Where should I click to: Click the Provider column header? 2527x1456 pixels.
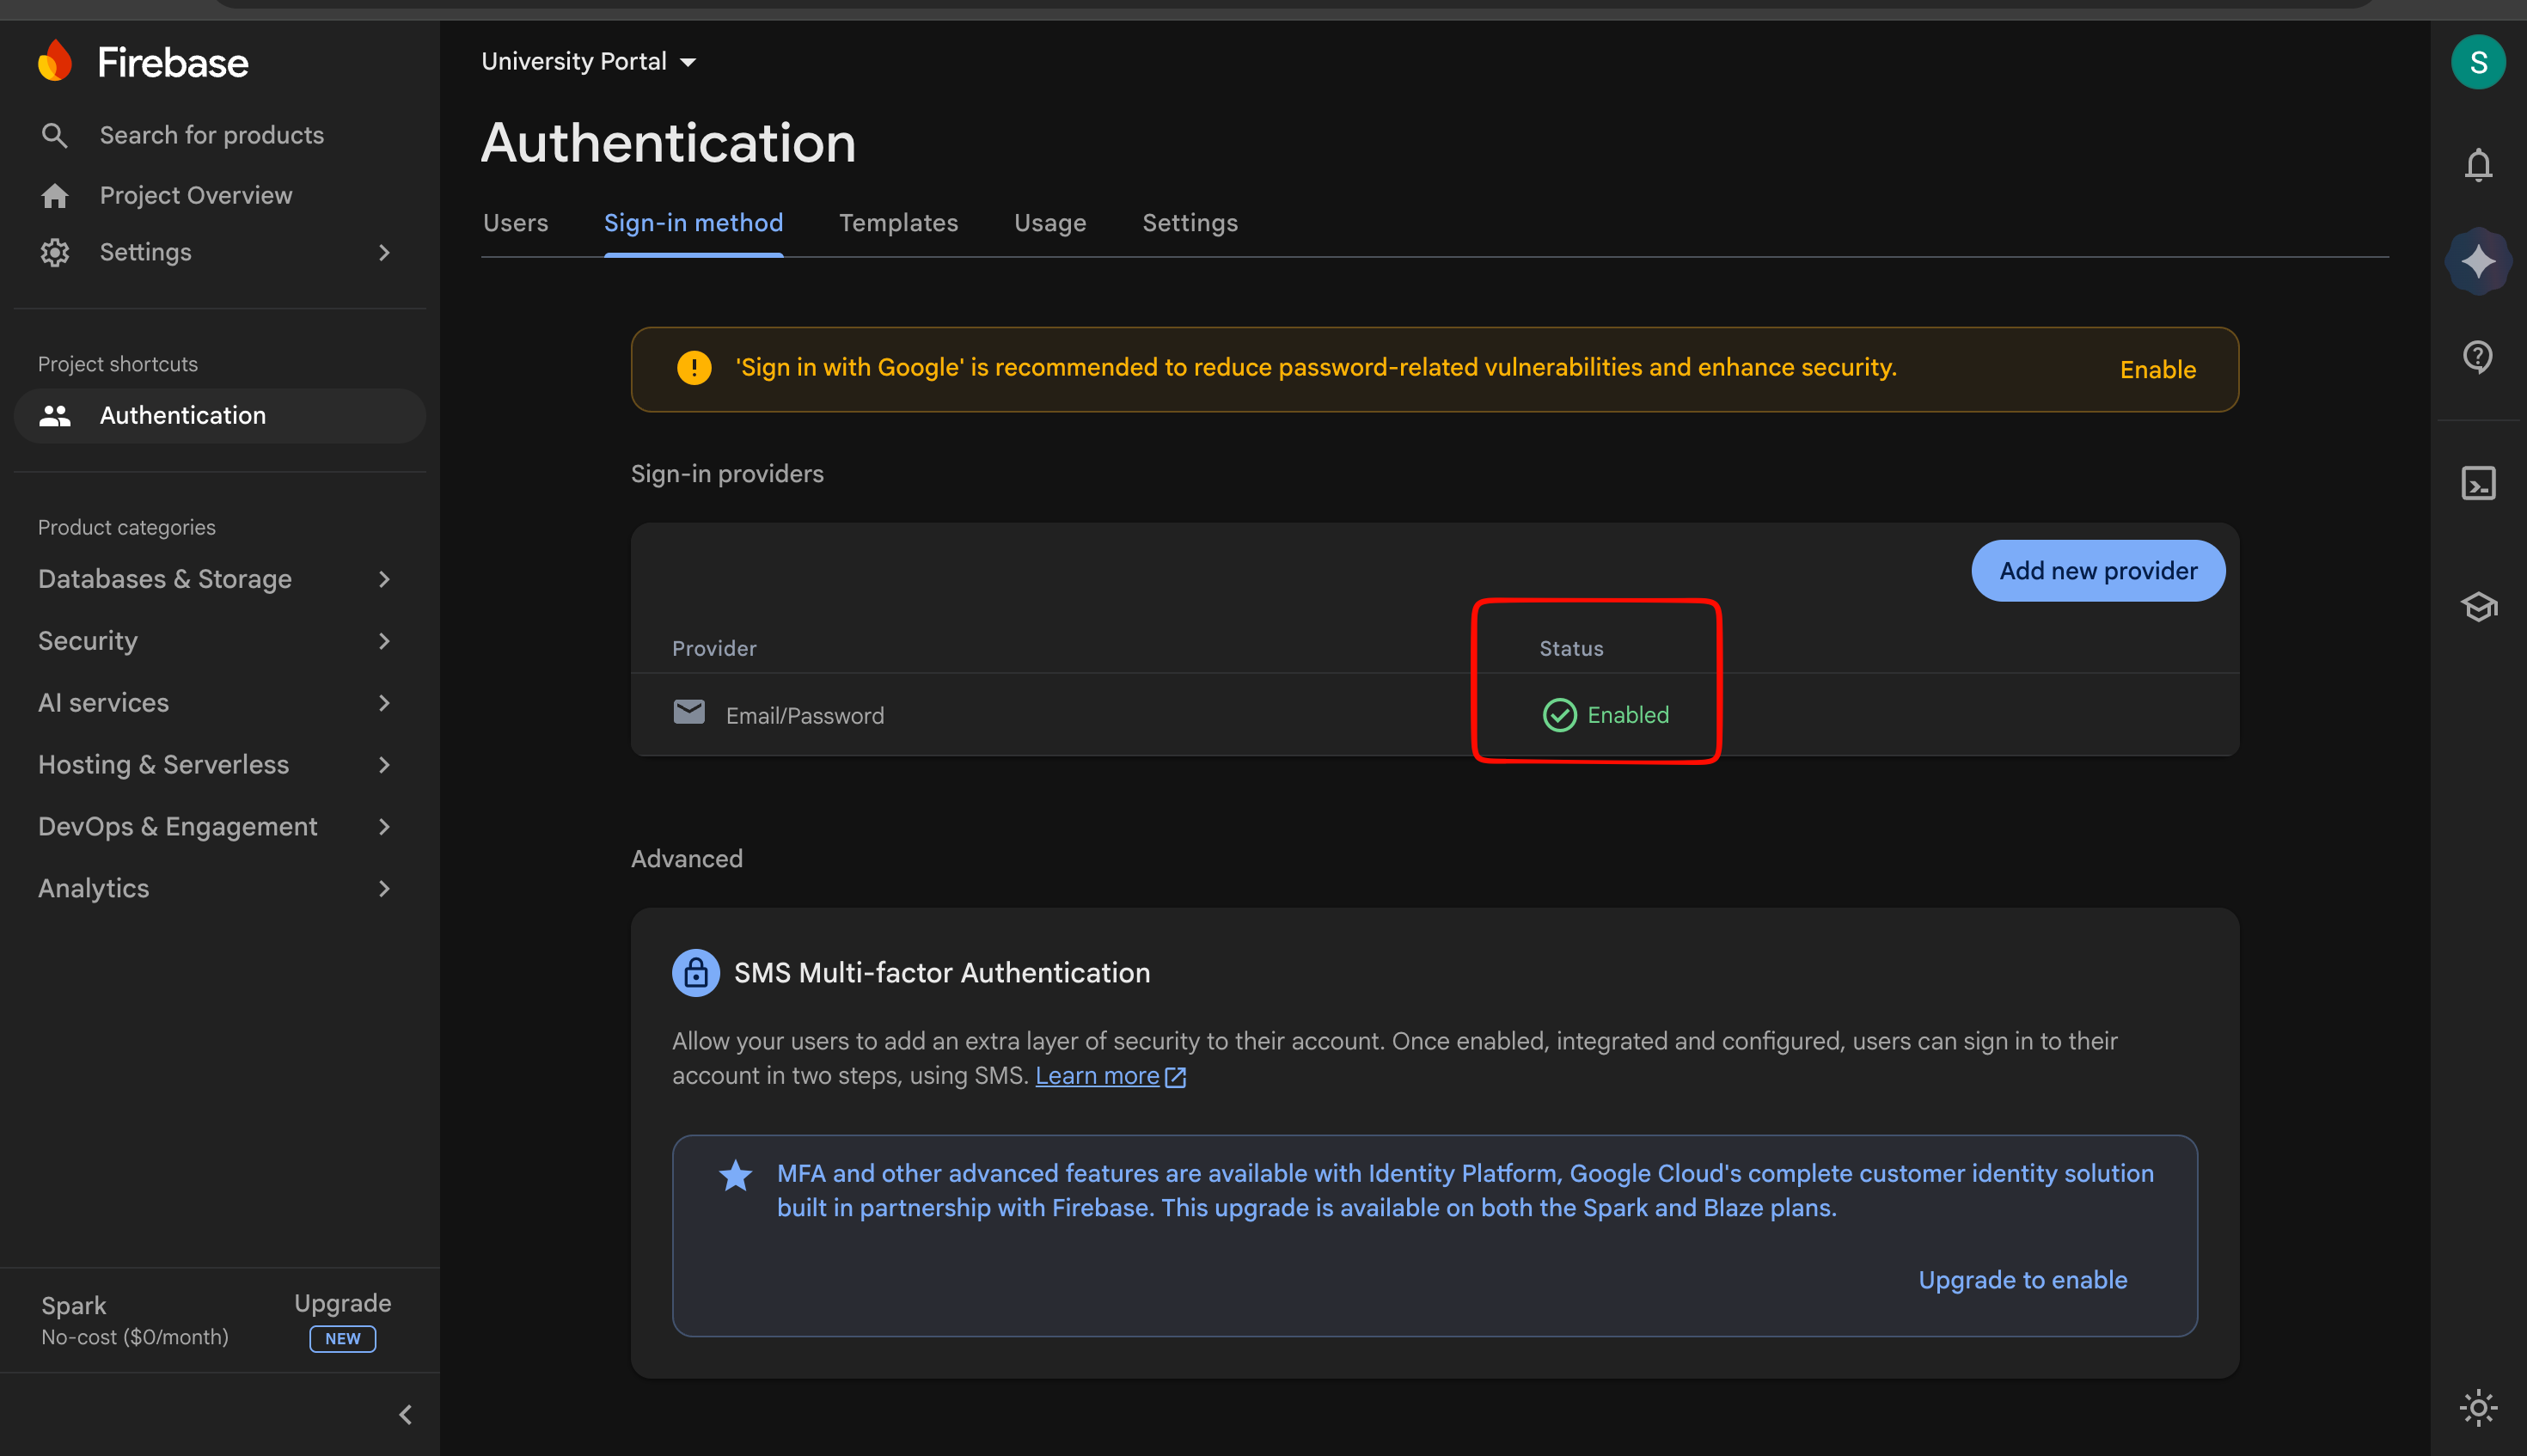pyautogui.click(x=714, y=649)
